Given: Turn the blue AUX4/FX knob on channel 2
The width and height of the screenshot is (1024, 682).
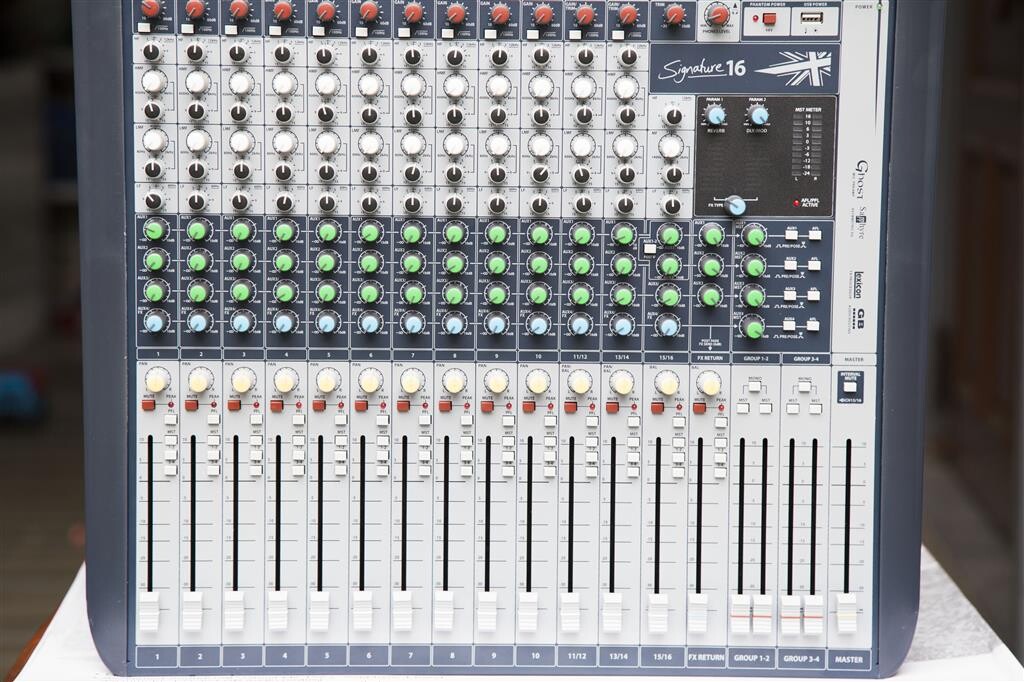Looking at the screenshot, I should click(198, 322).
